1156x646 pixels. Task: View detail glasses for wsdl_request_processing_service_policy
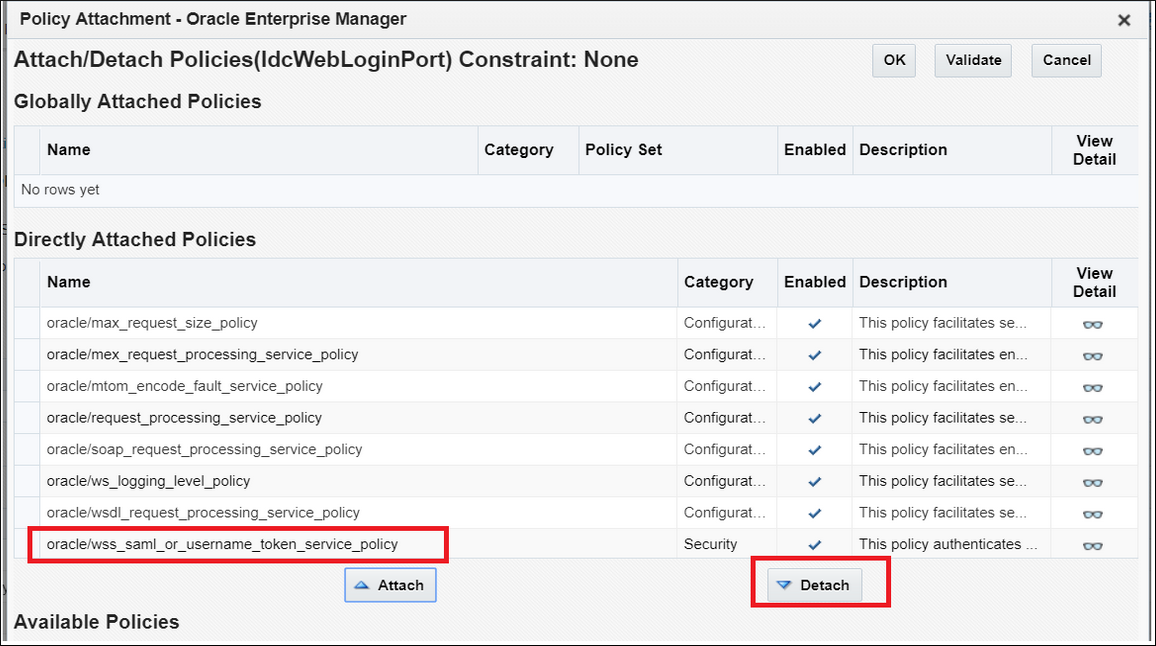tap(1093, 515)
